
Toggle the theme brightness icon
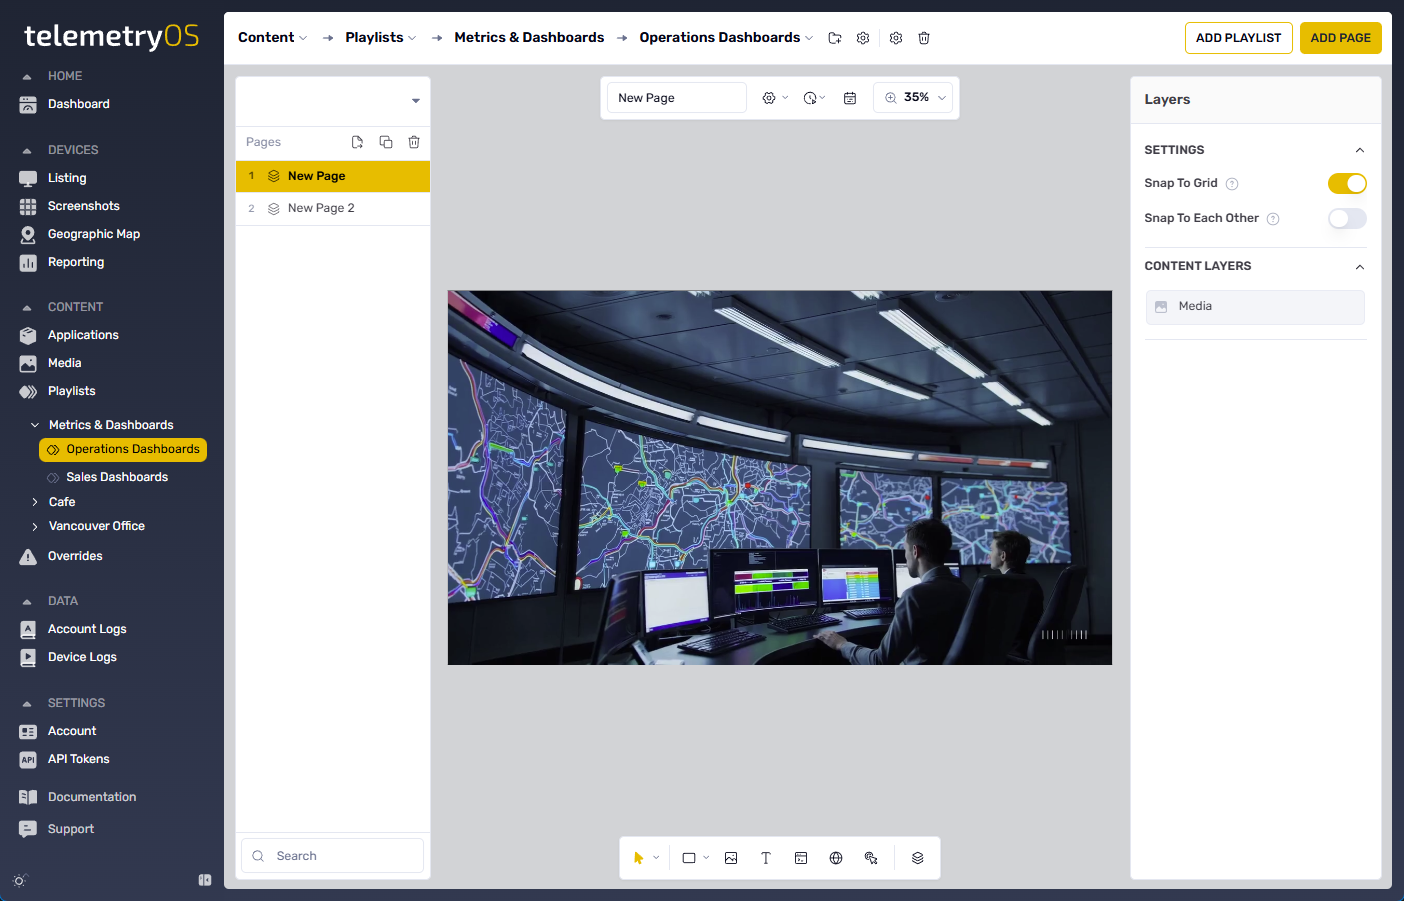coord(19,880)
